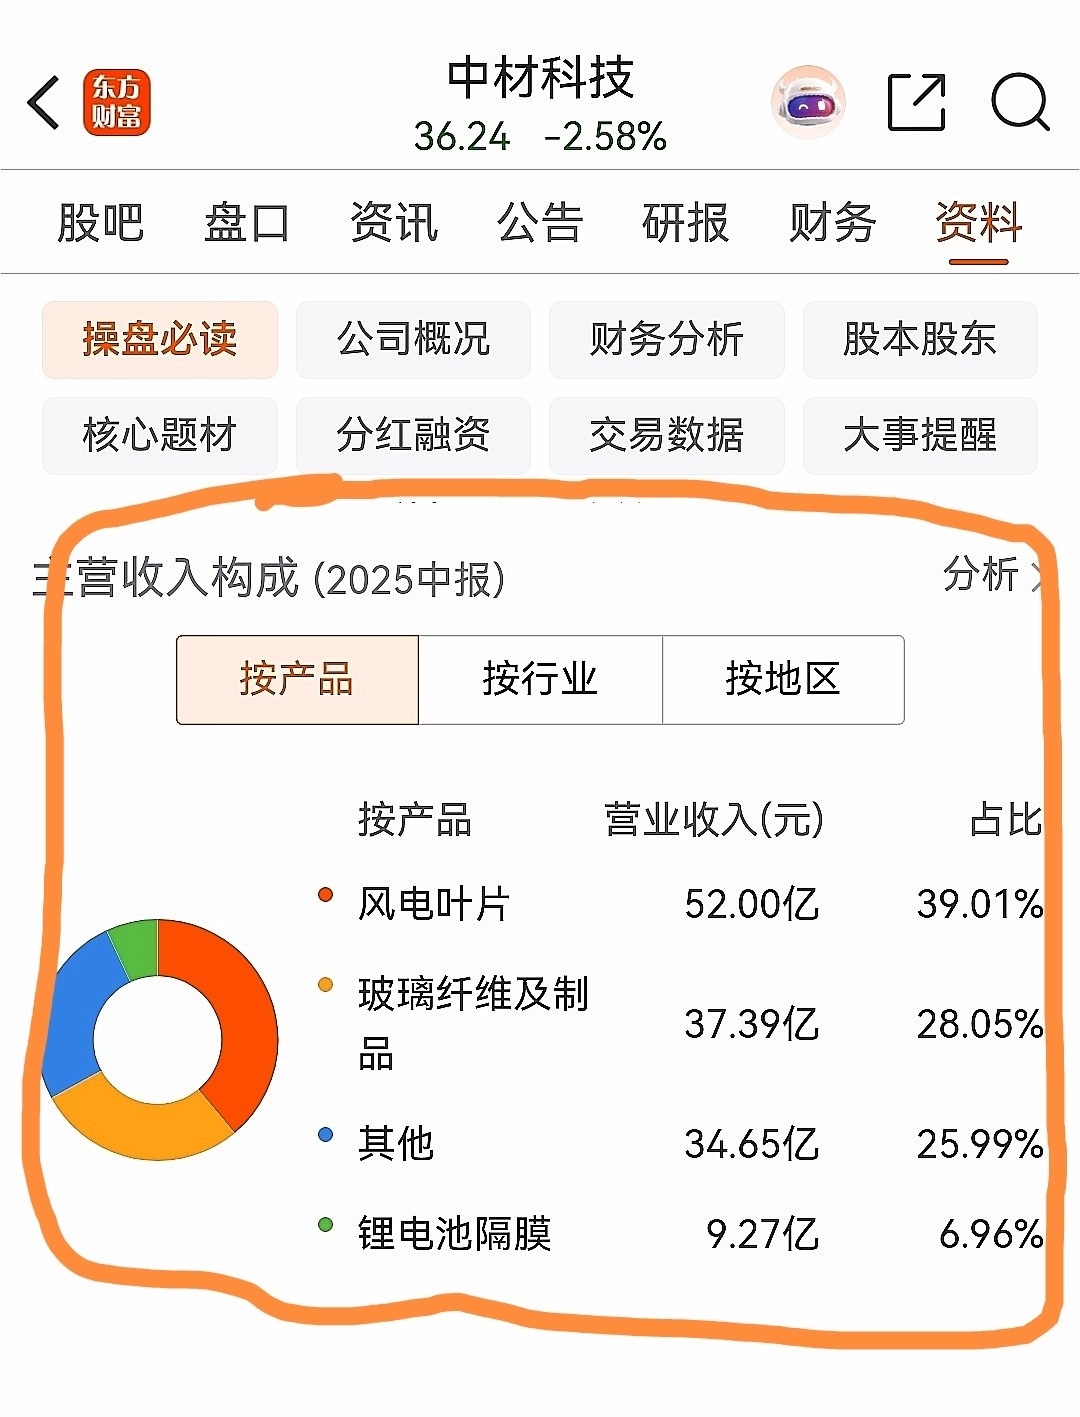Switch to the 财务 tab
Image resolution: width=1080 pixels, height=1417 pixels.
(x=832, y=223)
